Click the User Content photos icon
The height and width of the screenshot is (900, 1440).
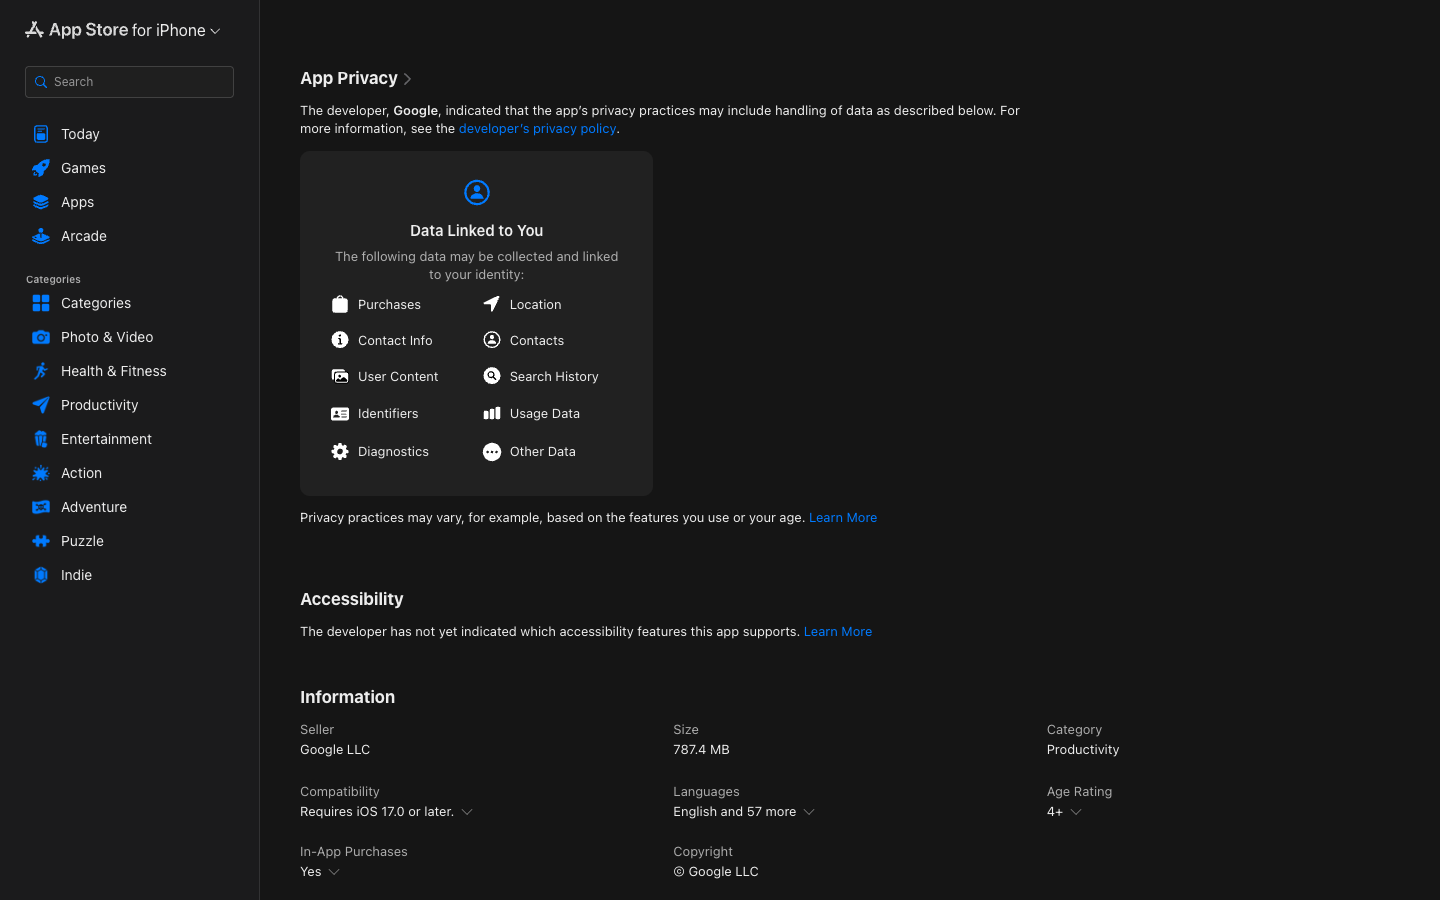pyautogui.click(x=340, y=376)
